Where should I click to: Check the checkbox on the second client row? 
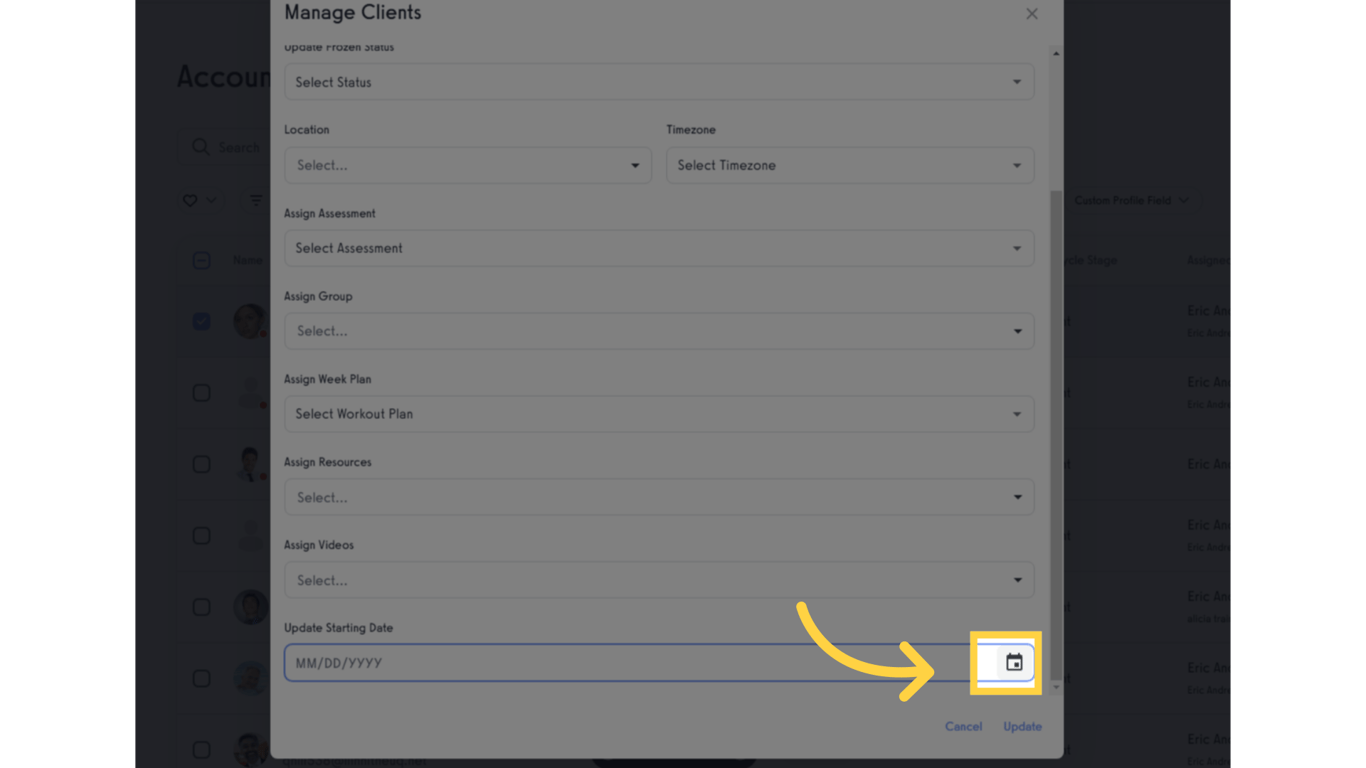201,392
